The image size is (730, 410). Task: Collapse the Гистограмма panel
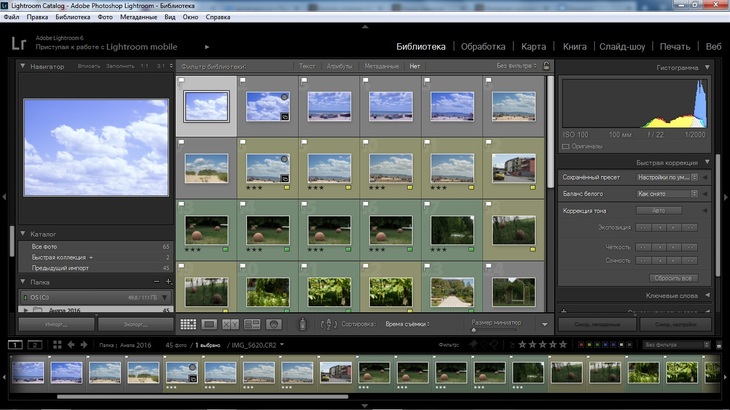[x=707, y=67]
